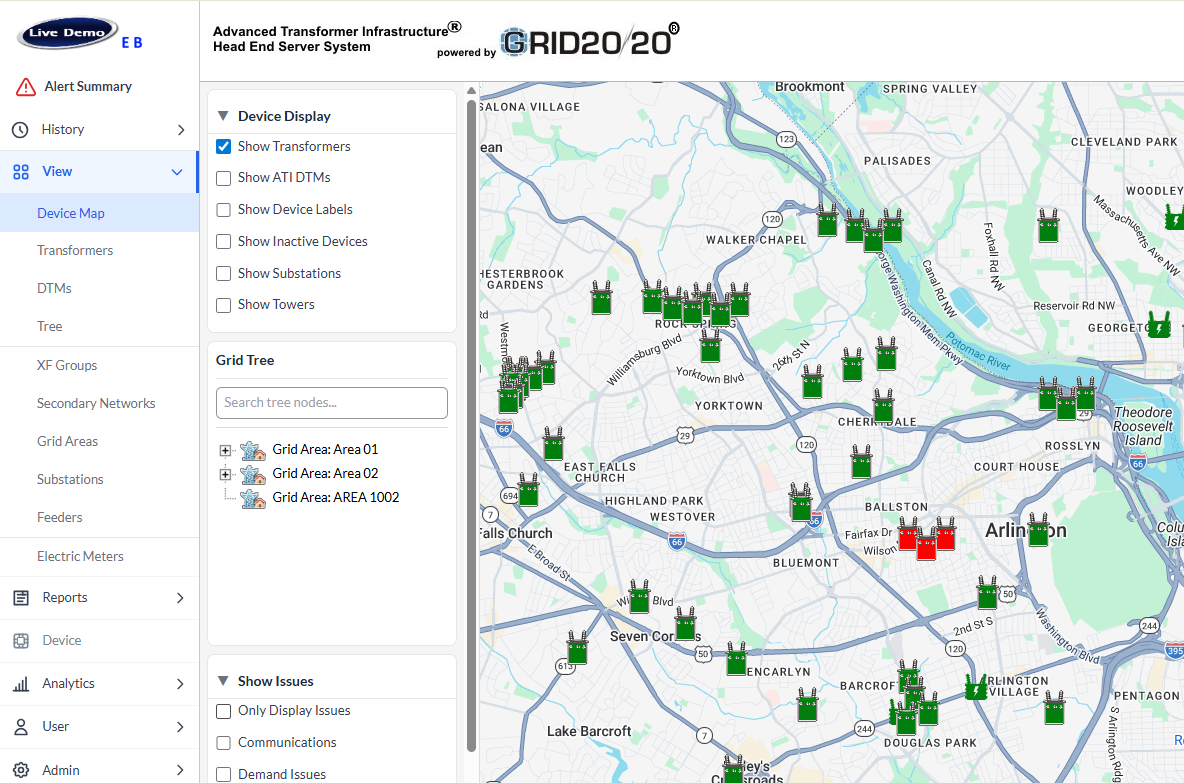Click the Alert Summary warning triangle icon
This screenshot has height=783, width=1184.
25,87
